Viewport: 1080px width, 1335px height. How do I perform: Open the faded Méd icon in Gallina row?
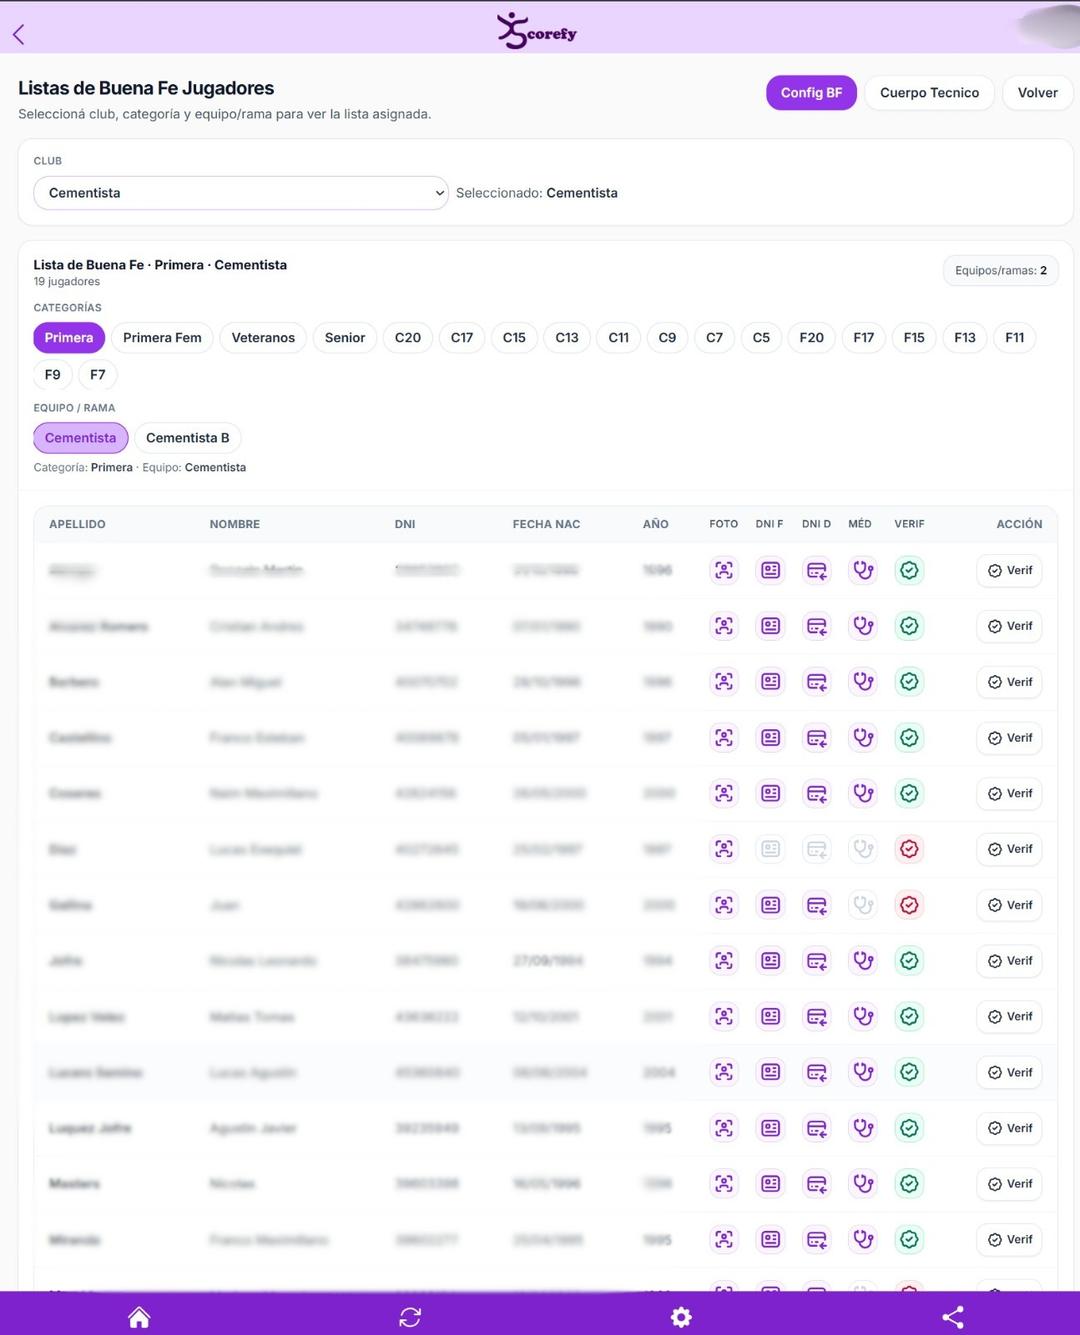click(x=863, y=905)
